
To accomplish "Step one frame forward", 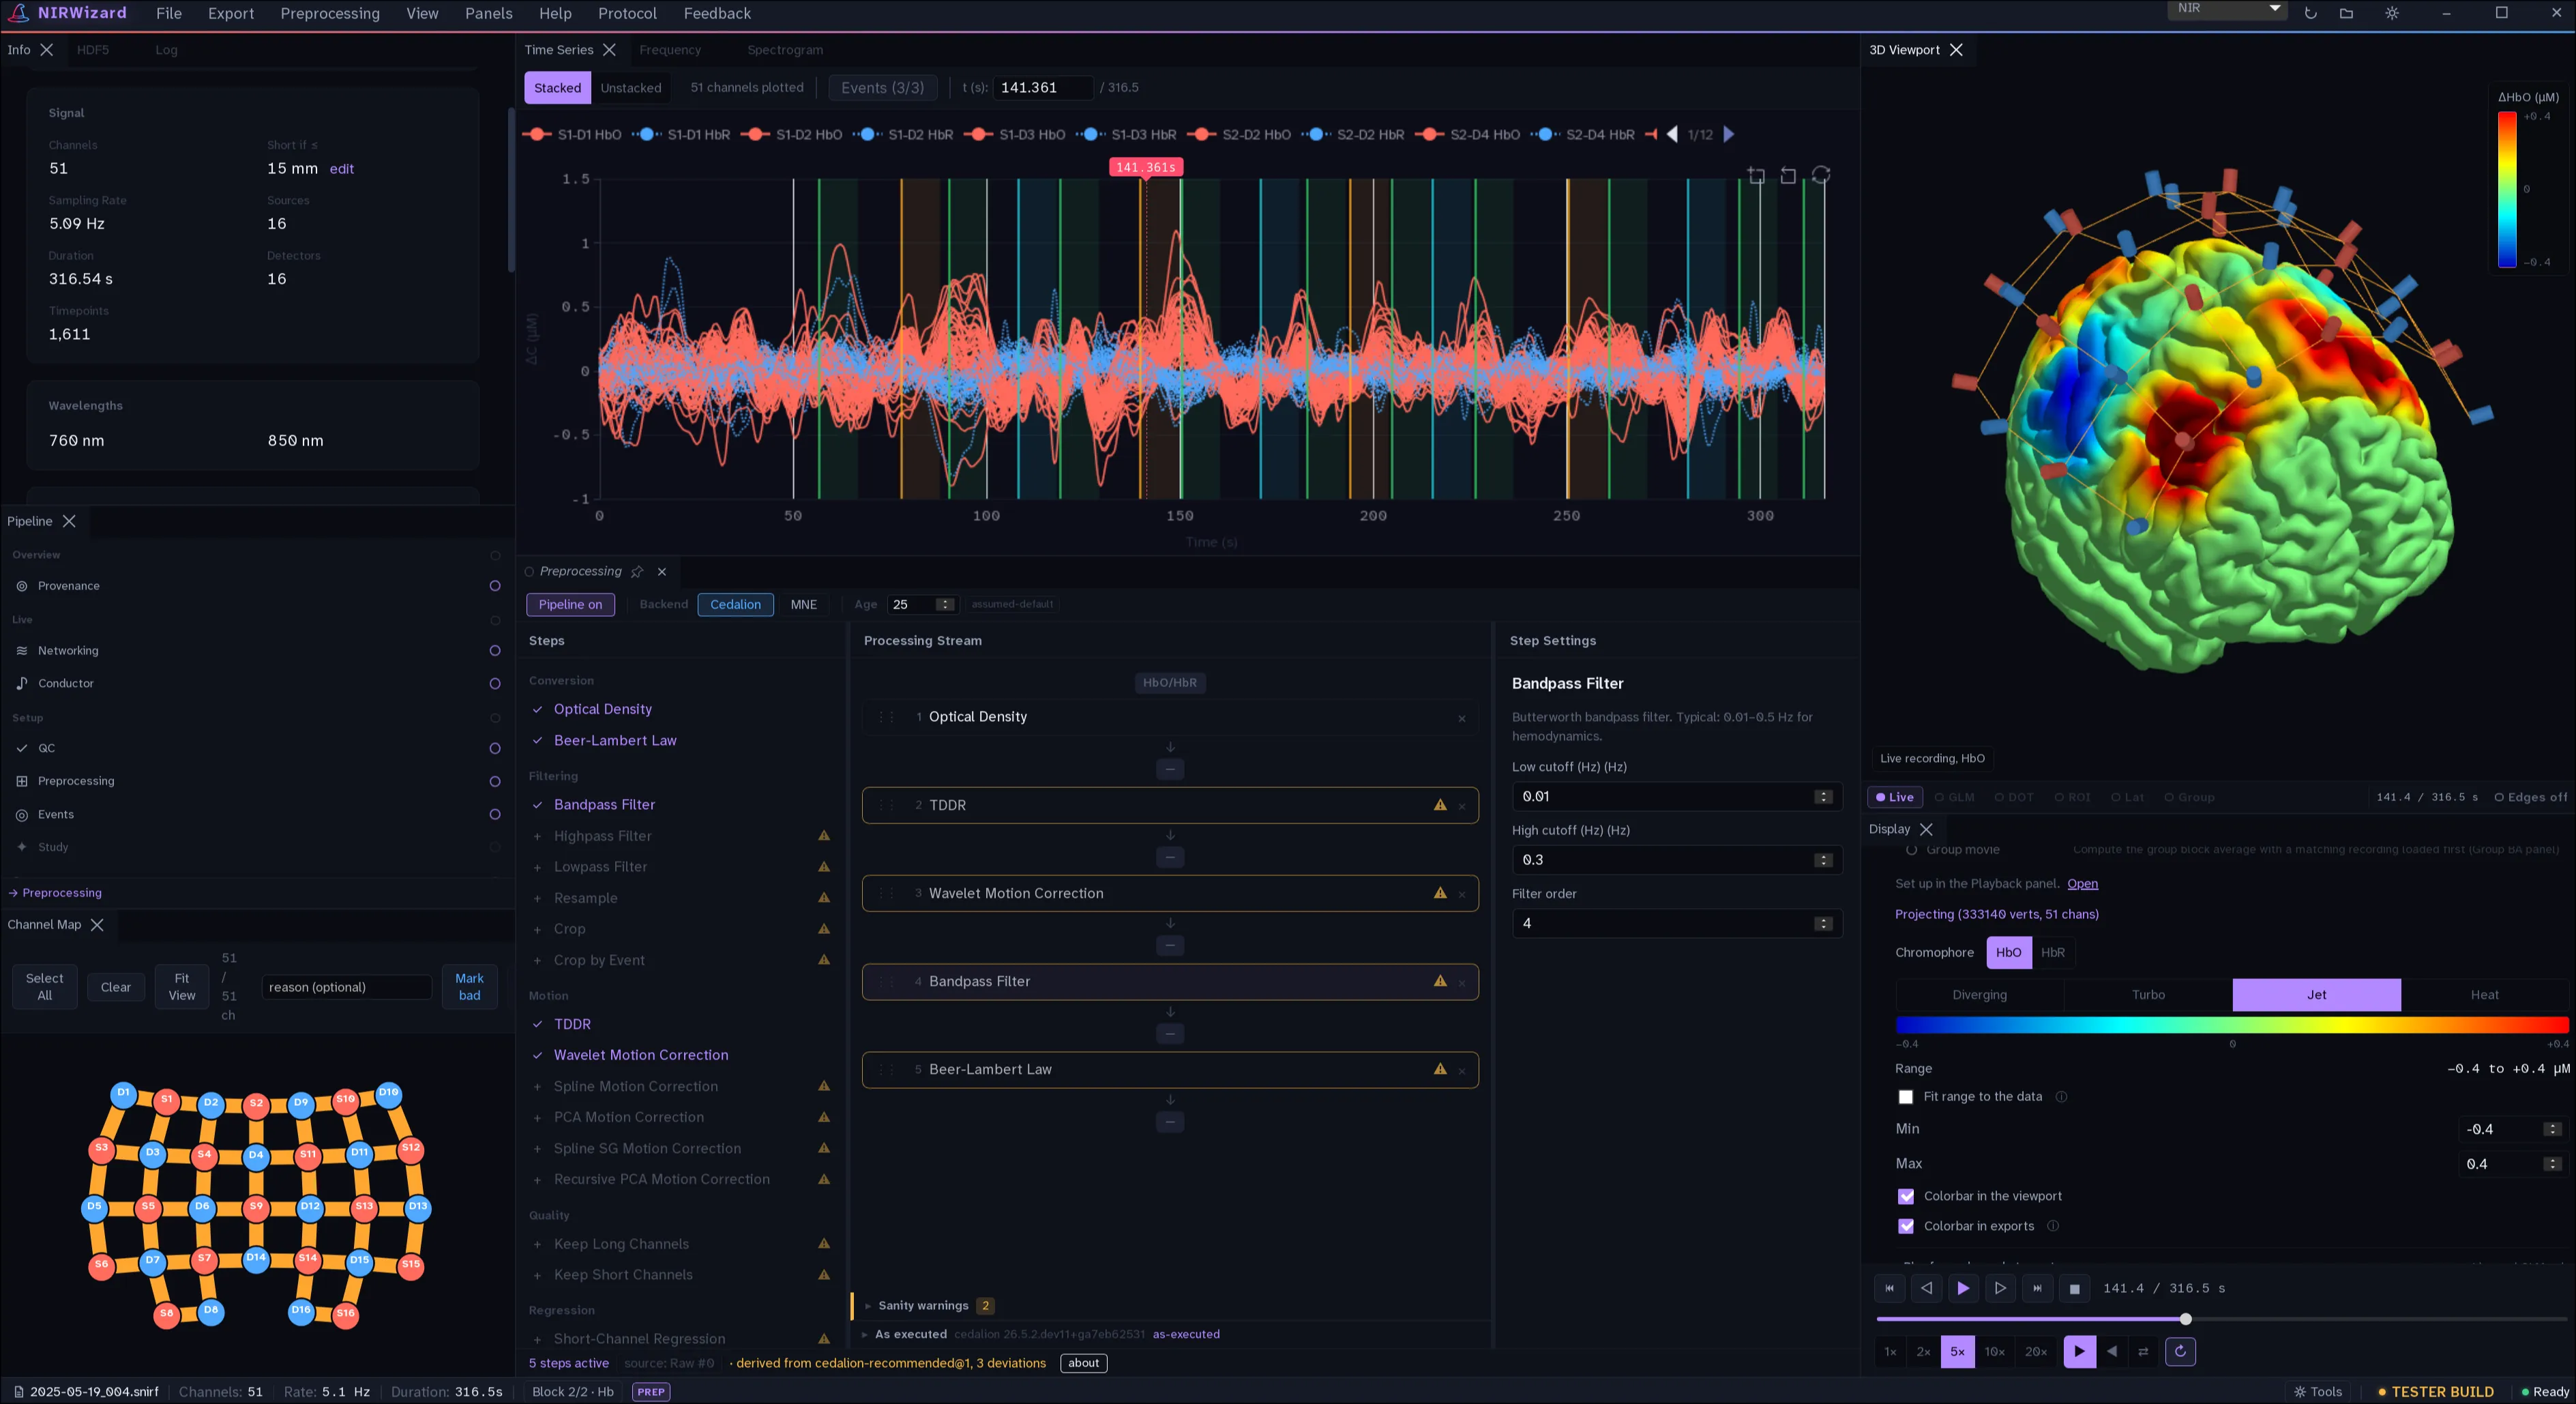I will tap(2000, 1288).
